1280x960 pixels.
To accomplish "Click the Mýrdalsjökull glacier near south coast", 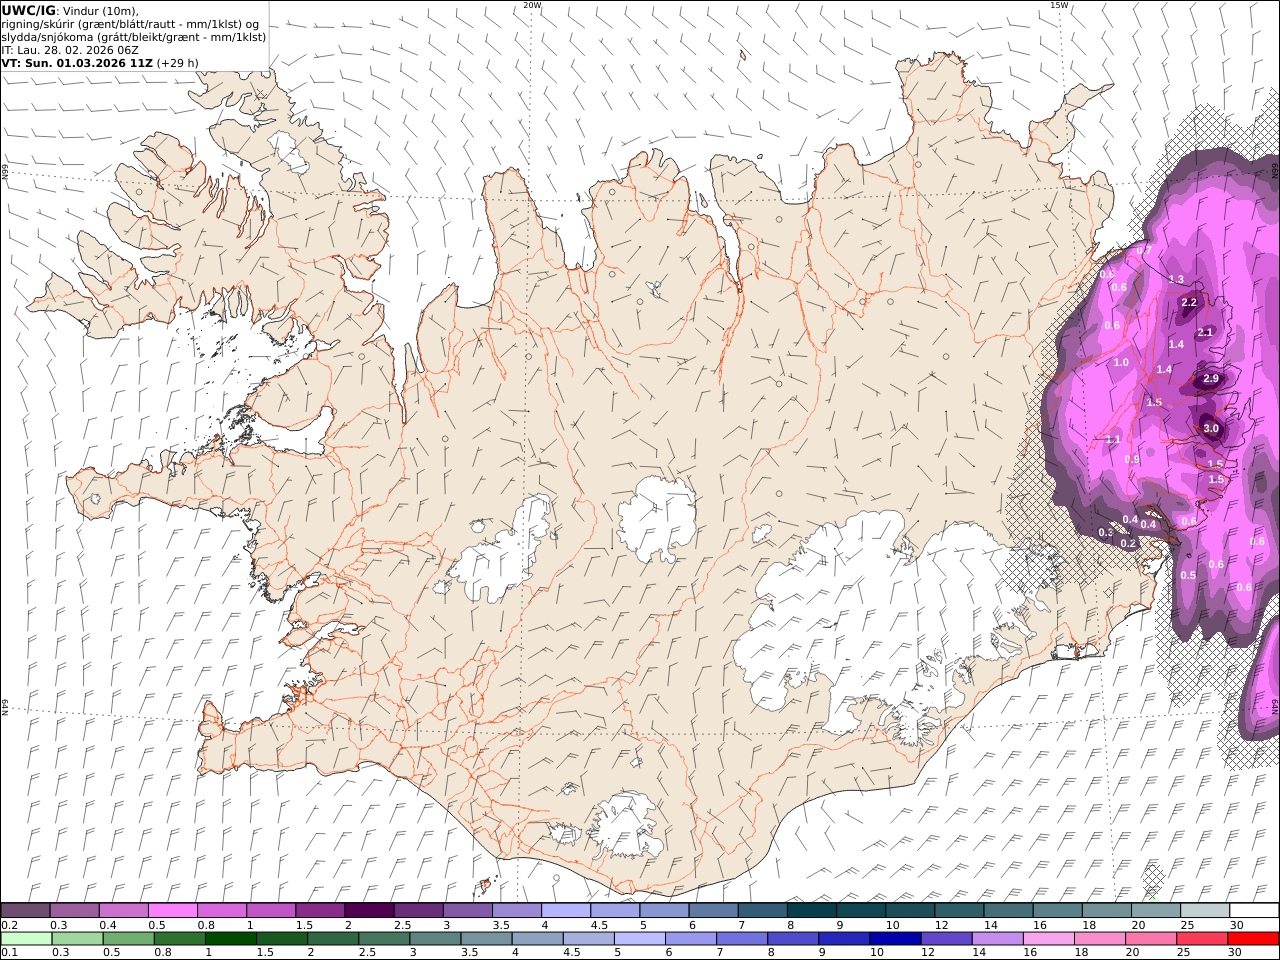I will tap(628, 826).
